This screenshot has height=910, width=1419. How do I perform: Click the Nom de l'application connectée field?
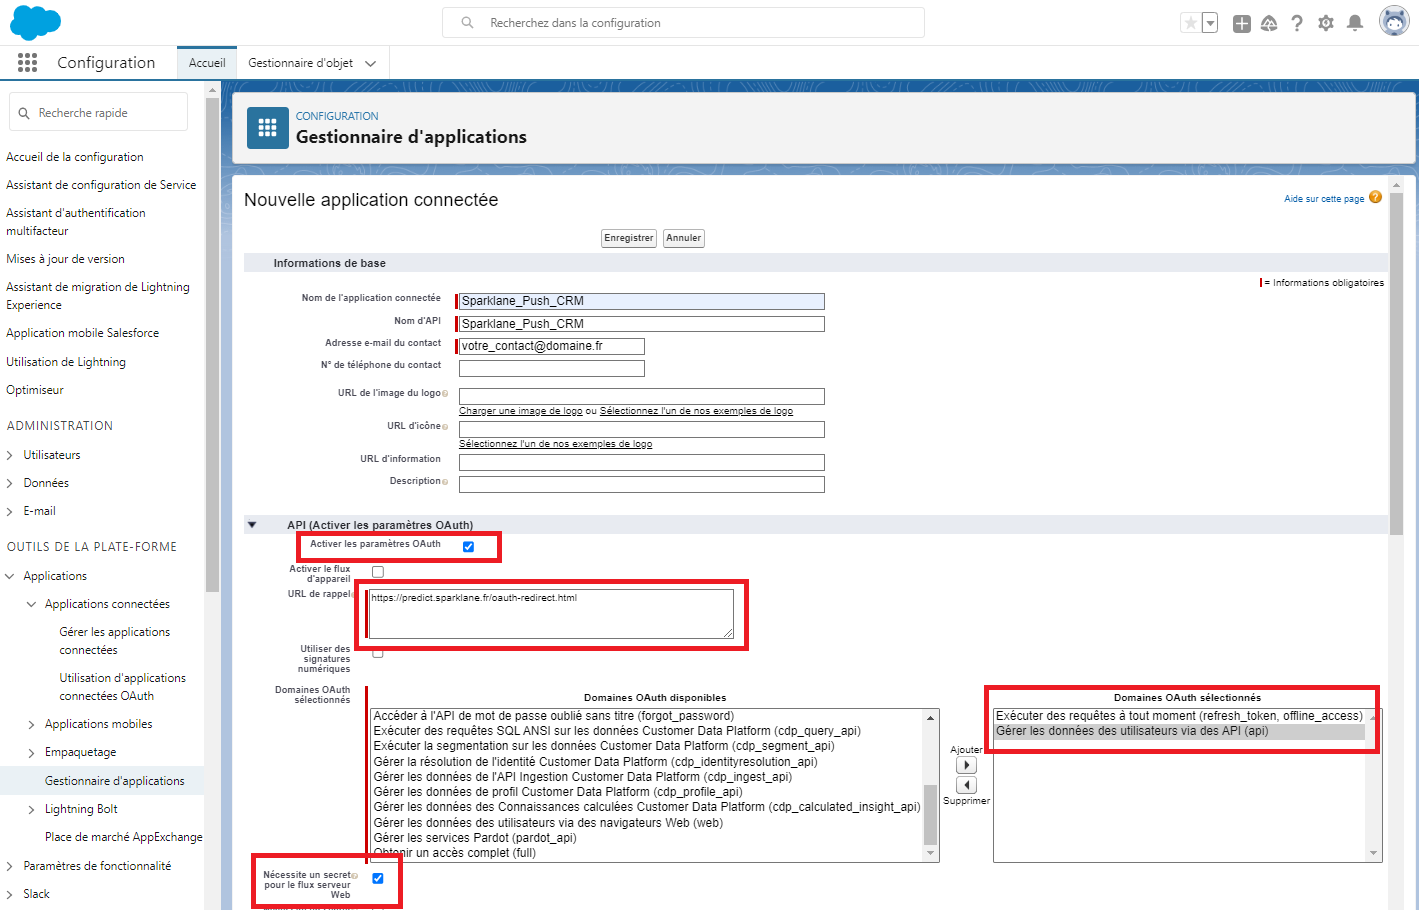click(x=641, y=301)
